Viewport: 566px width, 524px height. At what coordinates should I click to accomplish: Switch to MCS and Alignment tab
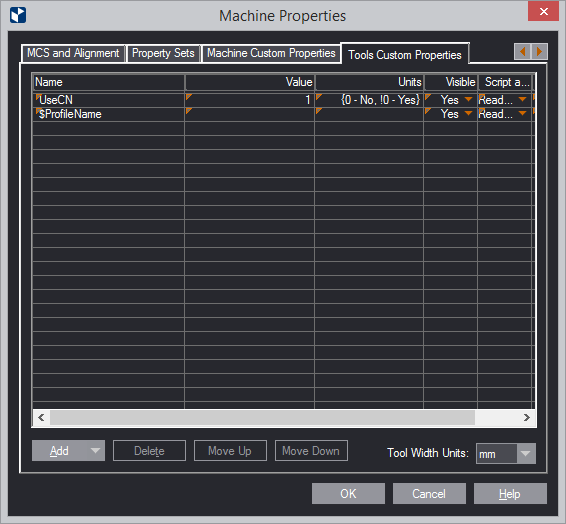tap(73, 53)
